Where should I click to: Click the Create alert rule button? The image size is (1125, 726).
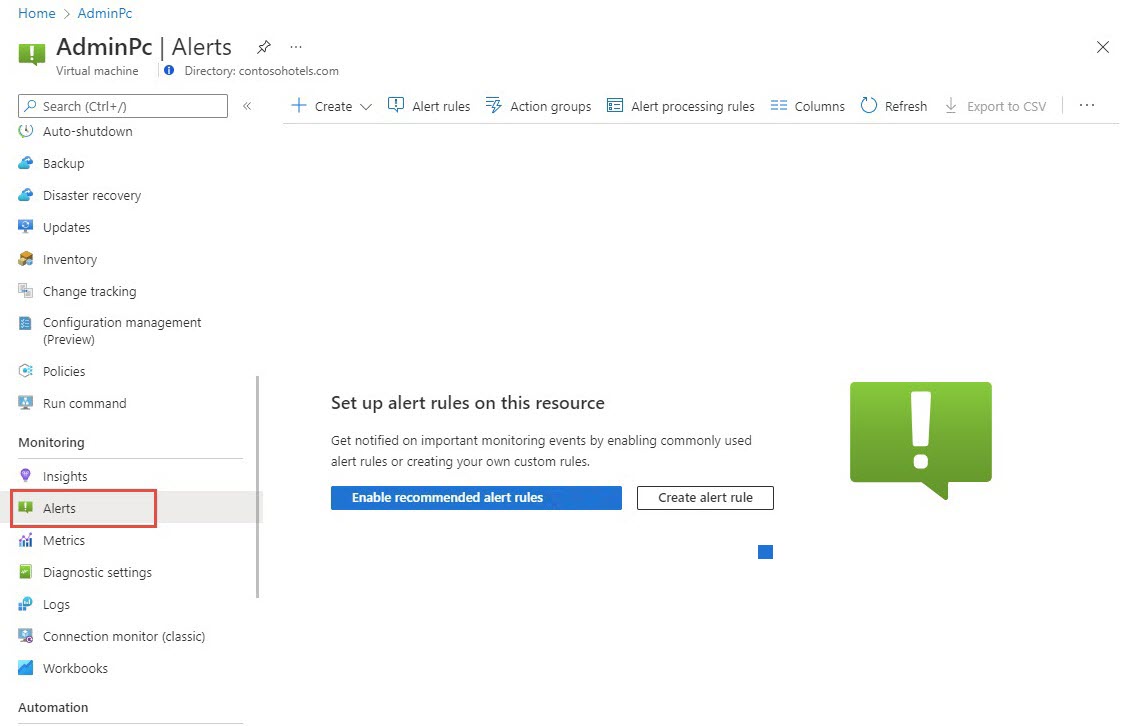pos(705,498)
